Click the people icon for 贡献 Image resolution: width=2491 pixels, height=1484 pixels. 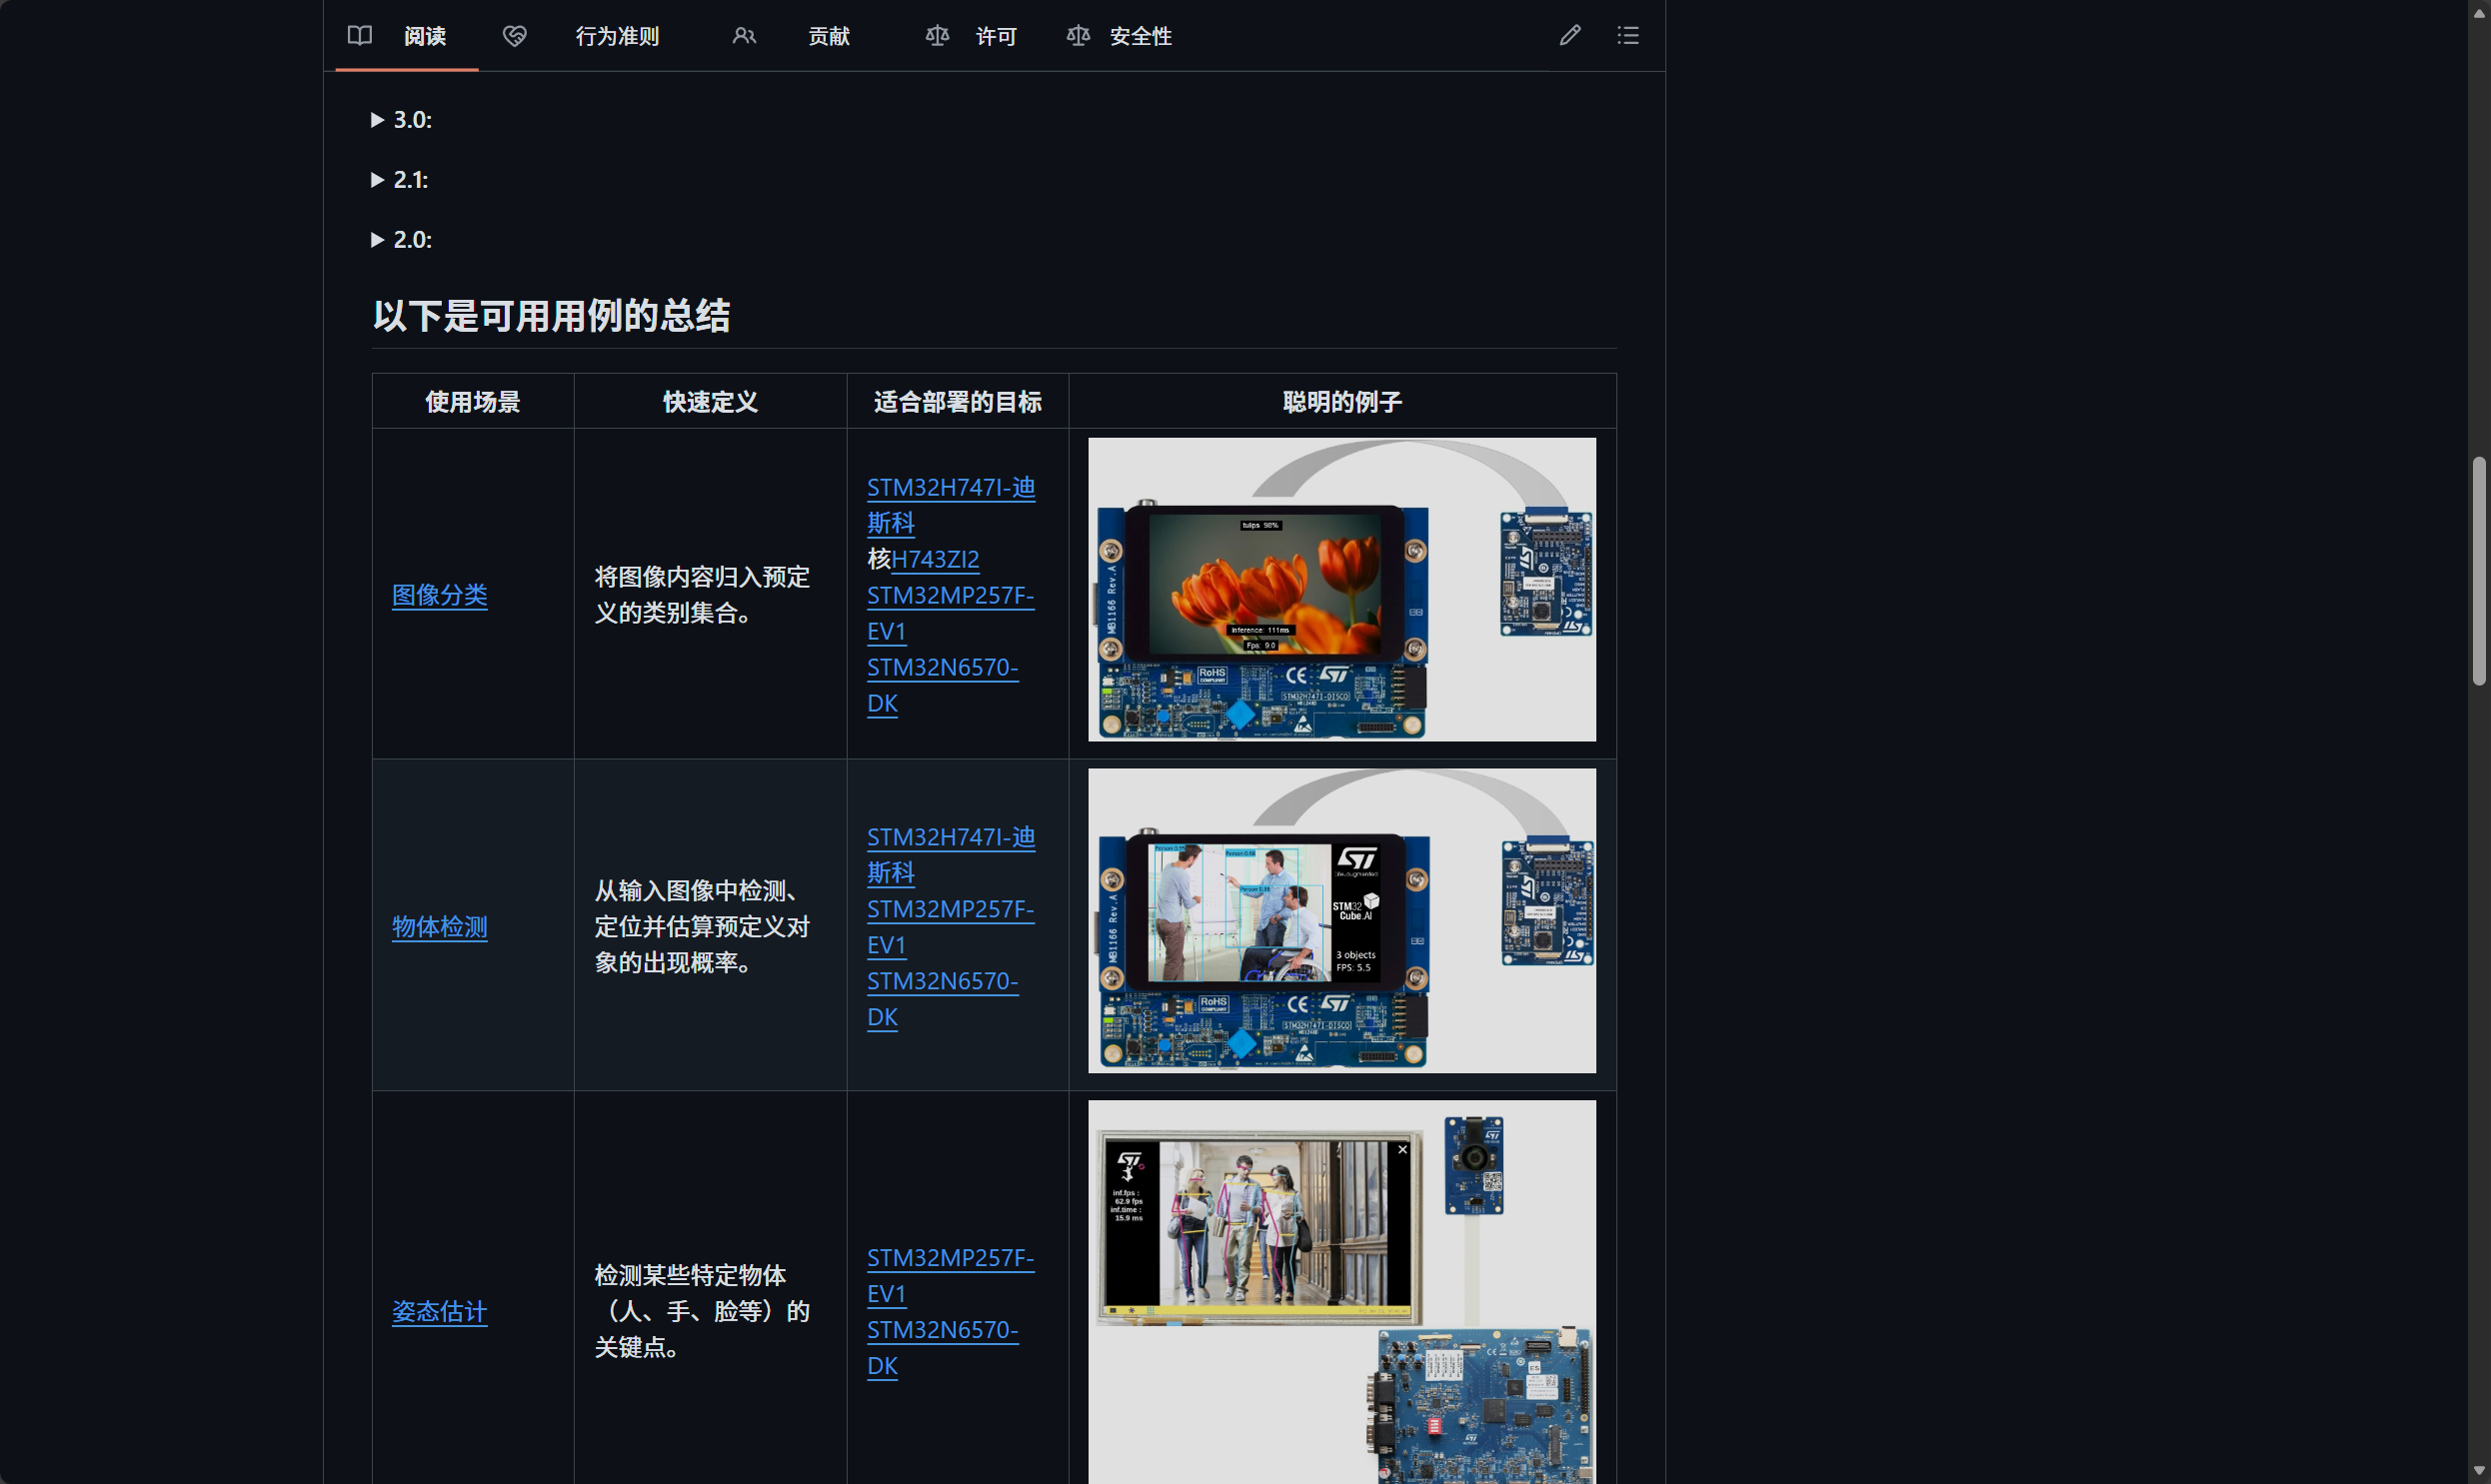(743, 36)
